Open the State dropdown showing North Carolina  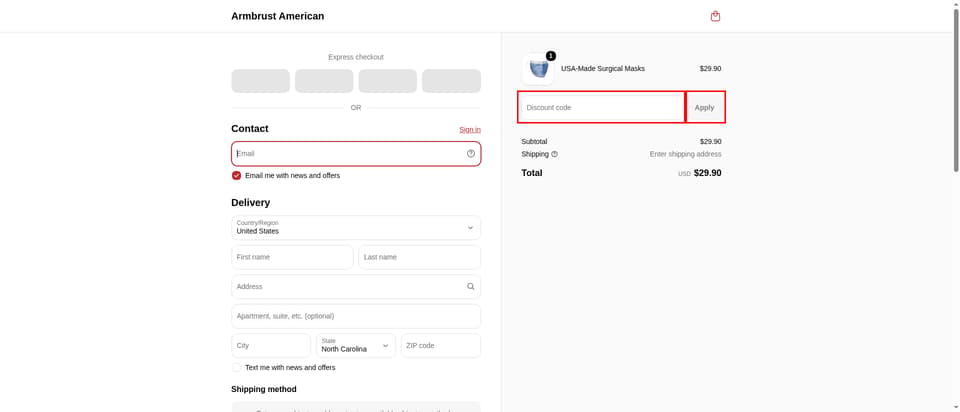tap(356, 346)
